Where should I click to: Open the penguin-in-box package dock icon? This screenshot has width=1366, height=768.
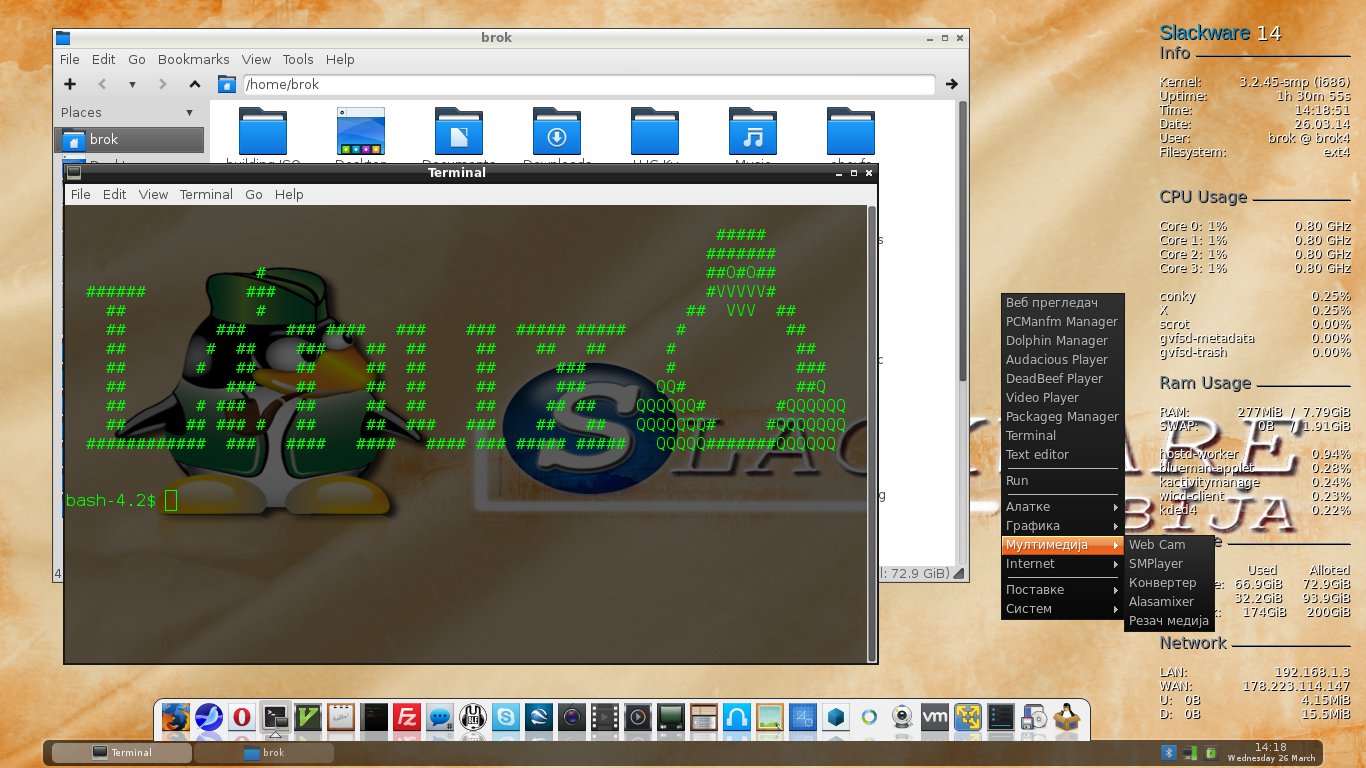[1067, 717]
